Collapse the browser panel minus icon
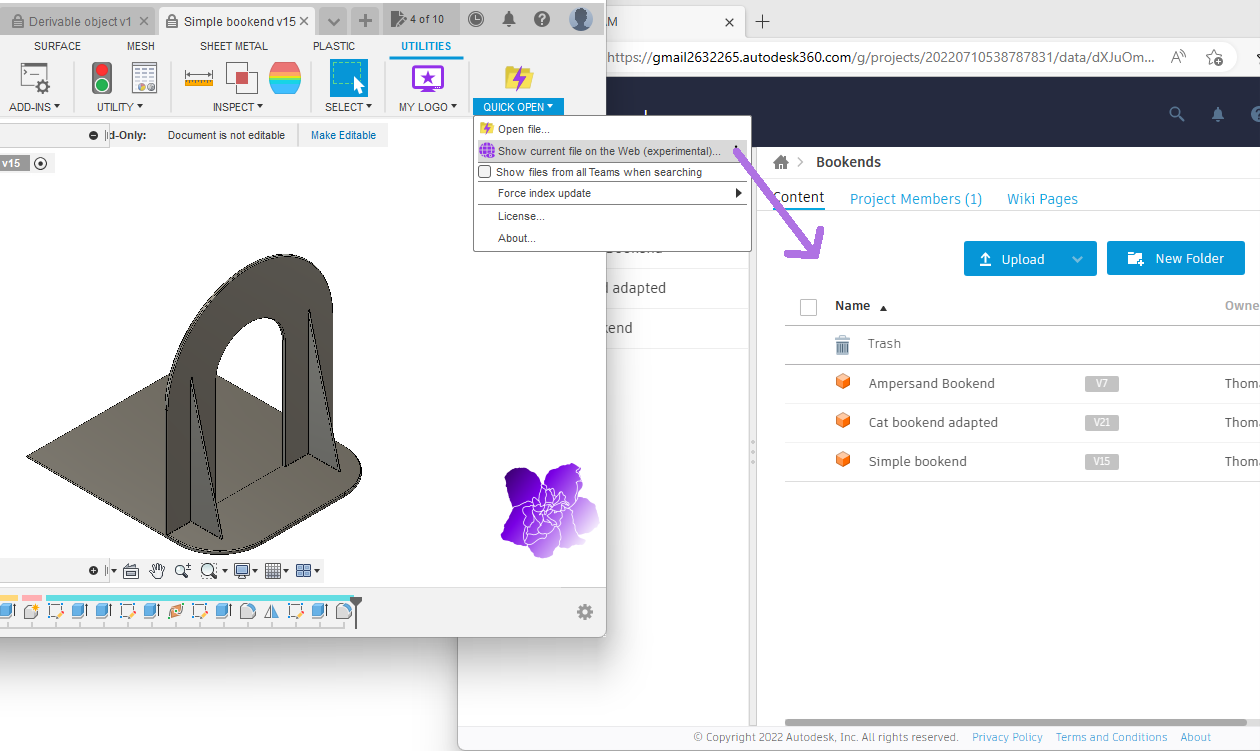 coord(93,135)
